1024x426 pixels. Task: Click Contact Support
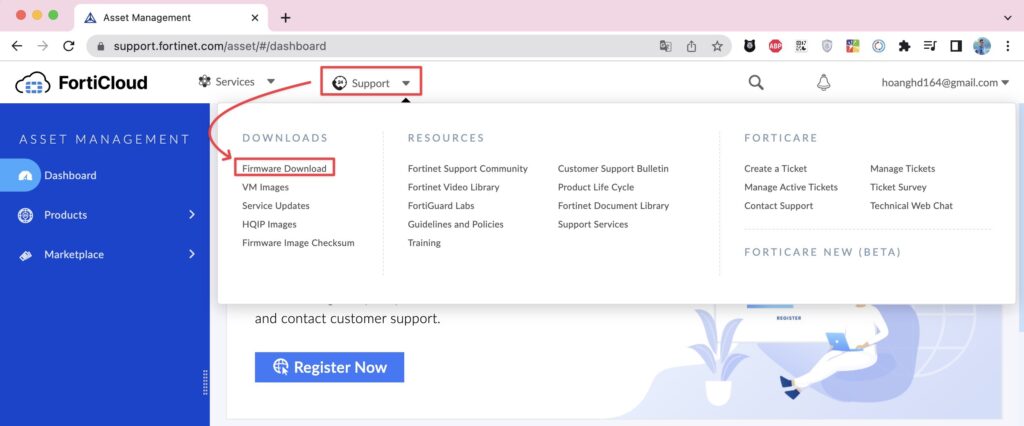click(x=778, y=206)
